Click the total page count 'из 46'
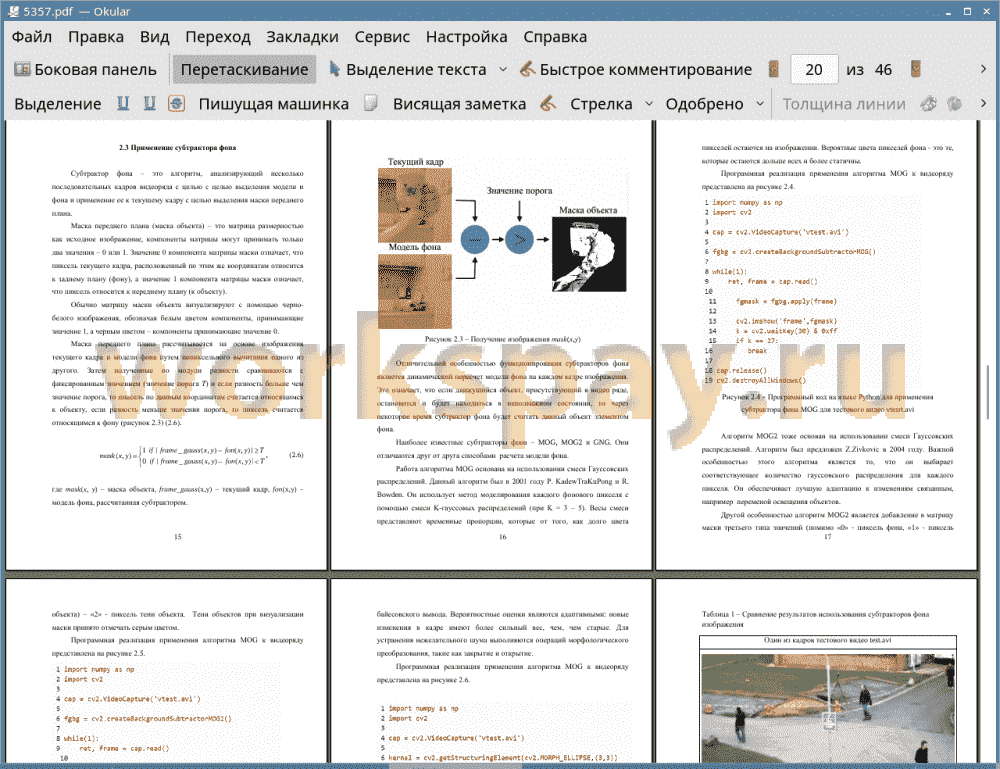This screenshot has width=1000, height=769. [x=869, y=70]
